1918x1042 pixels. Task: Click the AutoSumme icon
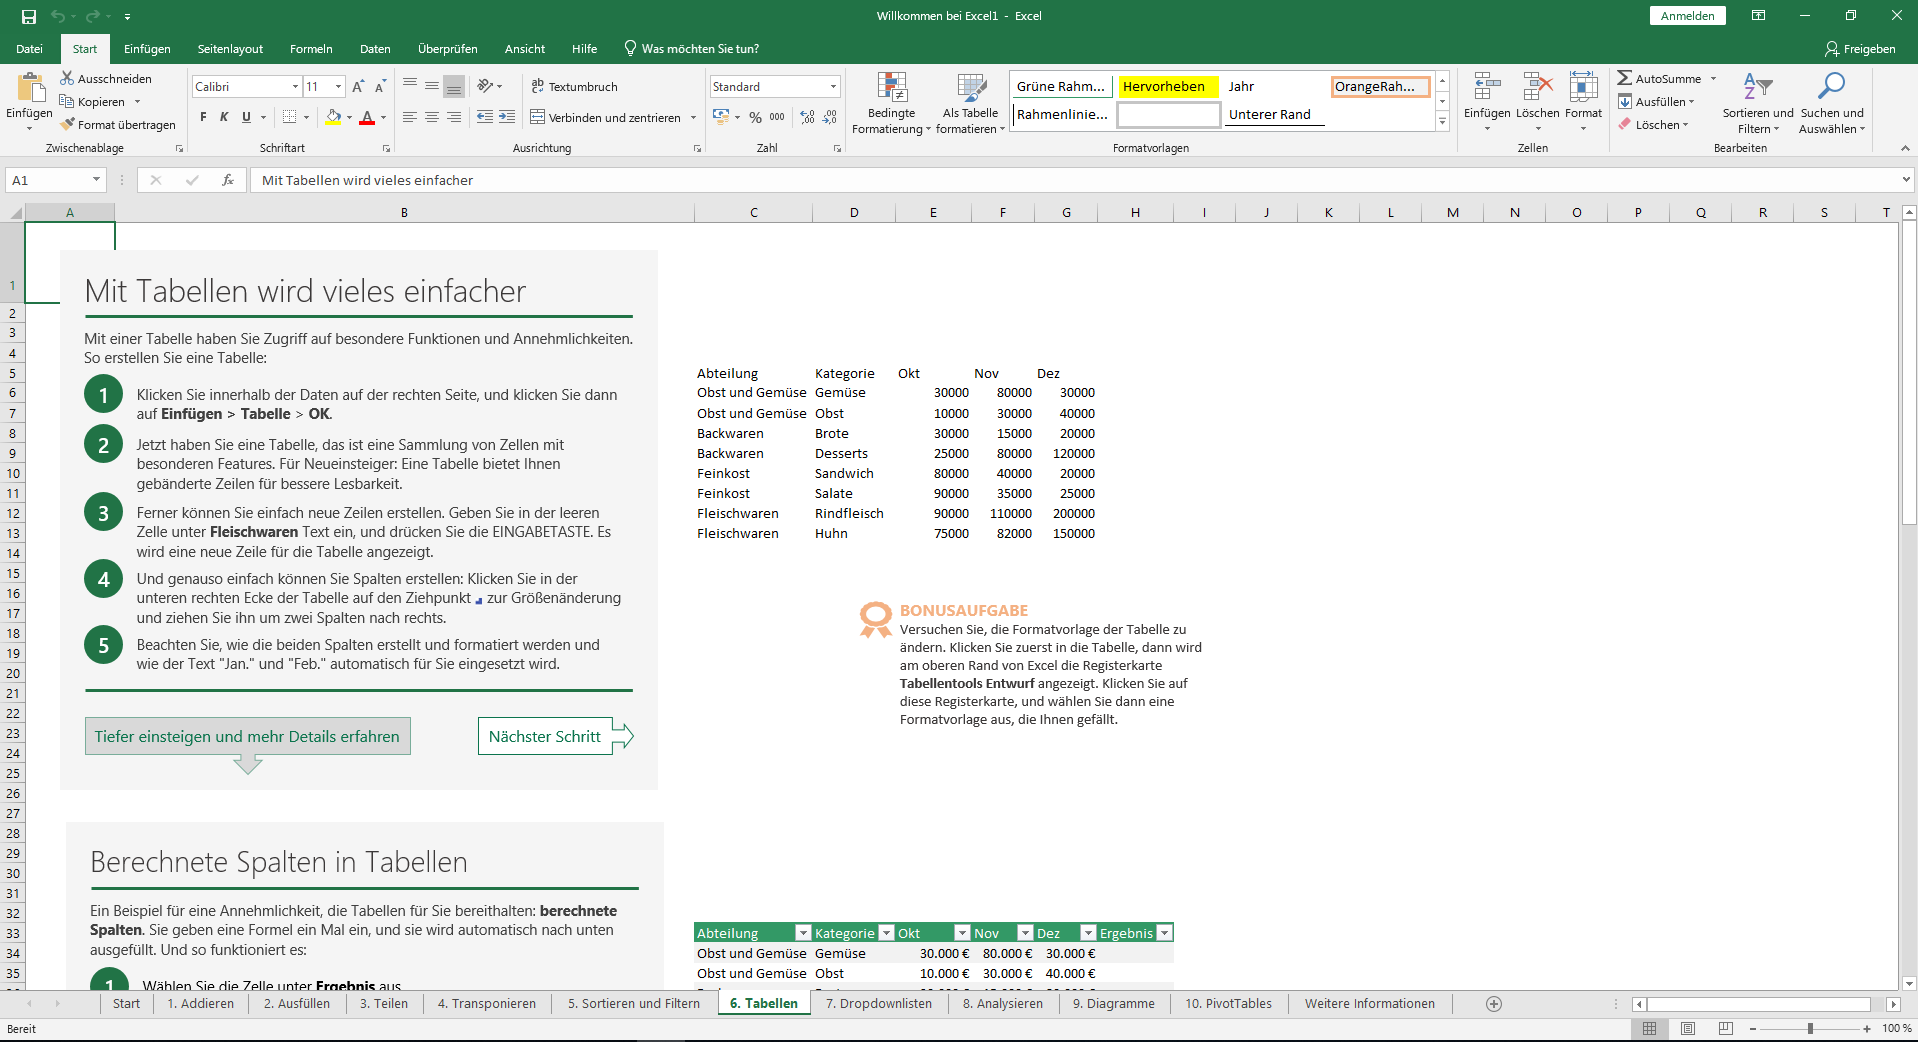click(1626, 77)
